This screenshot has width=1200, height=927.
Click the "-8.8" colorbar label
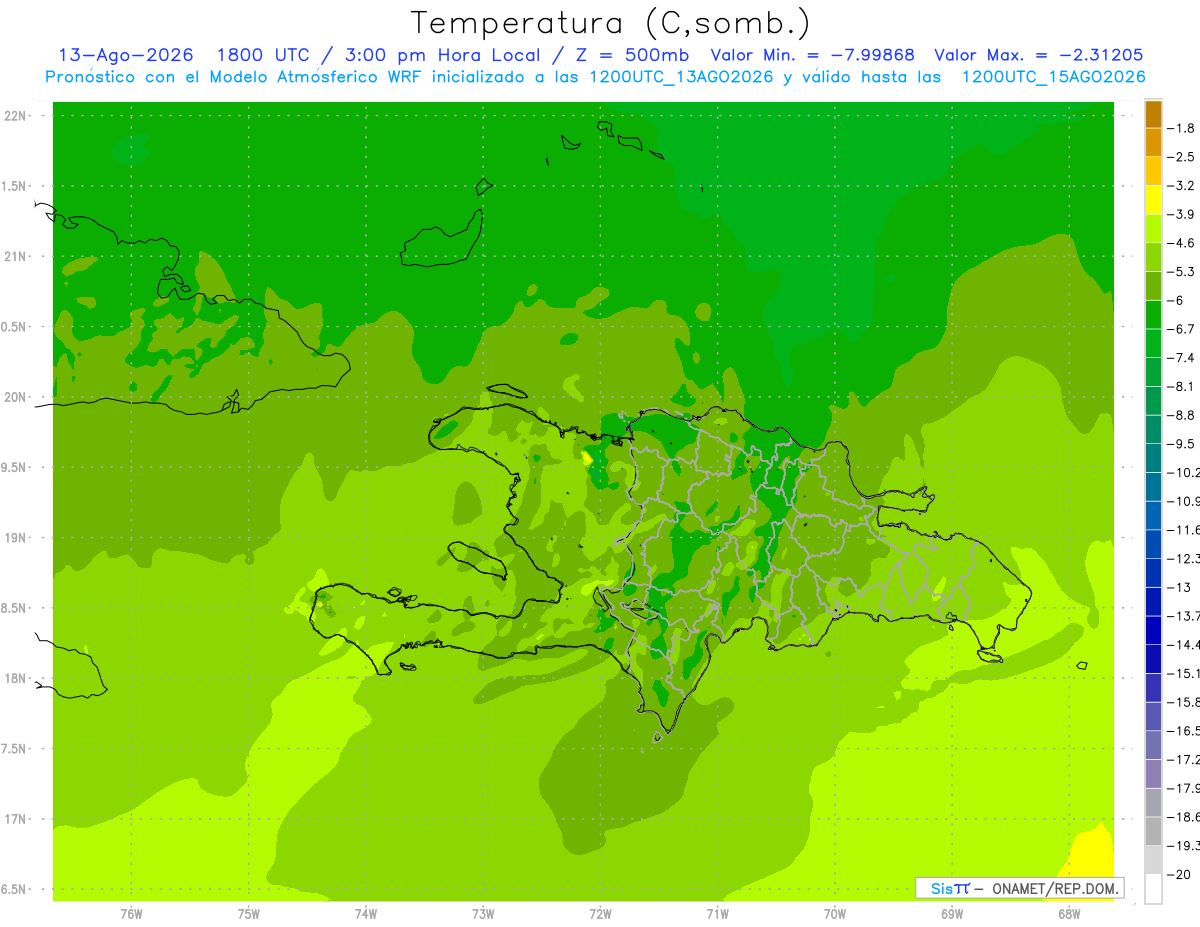[1182, 415]
